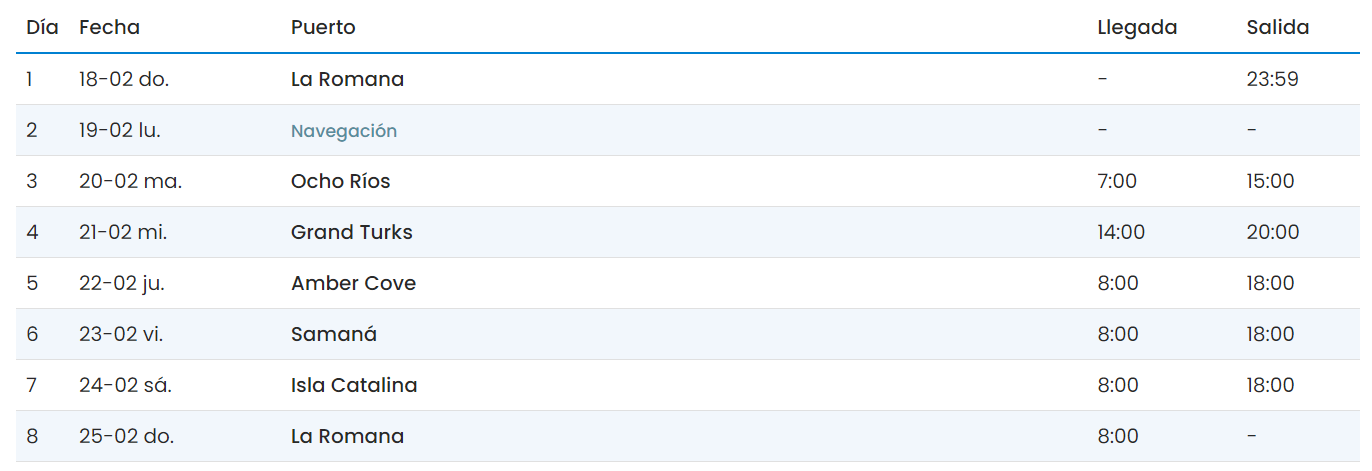Click the Puerto column header
The width and height of the screenshot is (1372, 471).
[x=323, y=27]
